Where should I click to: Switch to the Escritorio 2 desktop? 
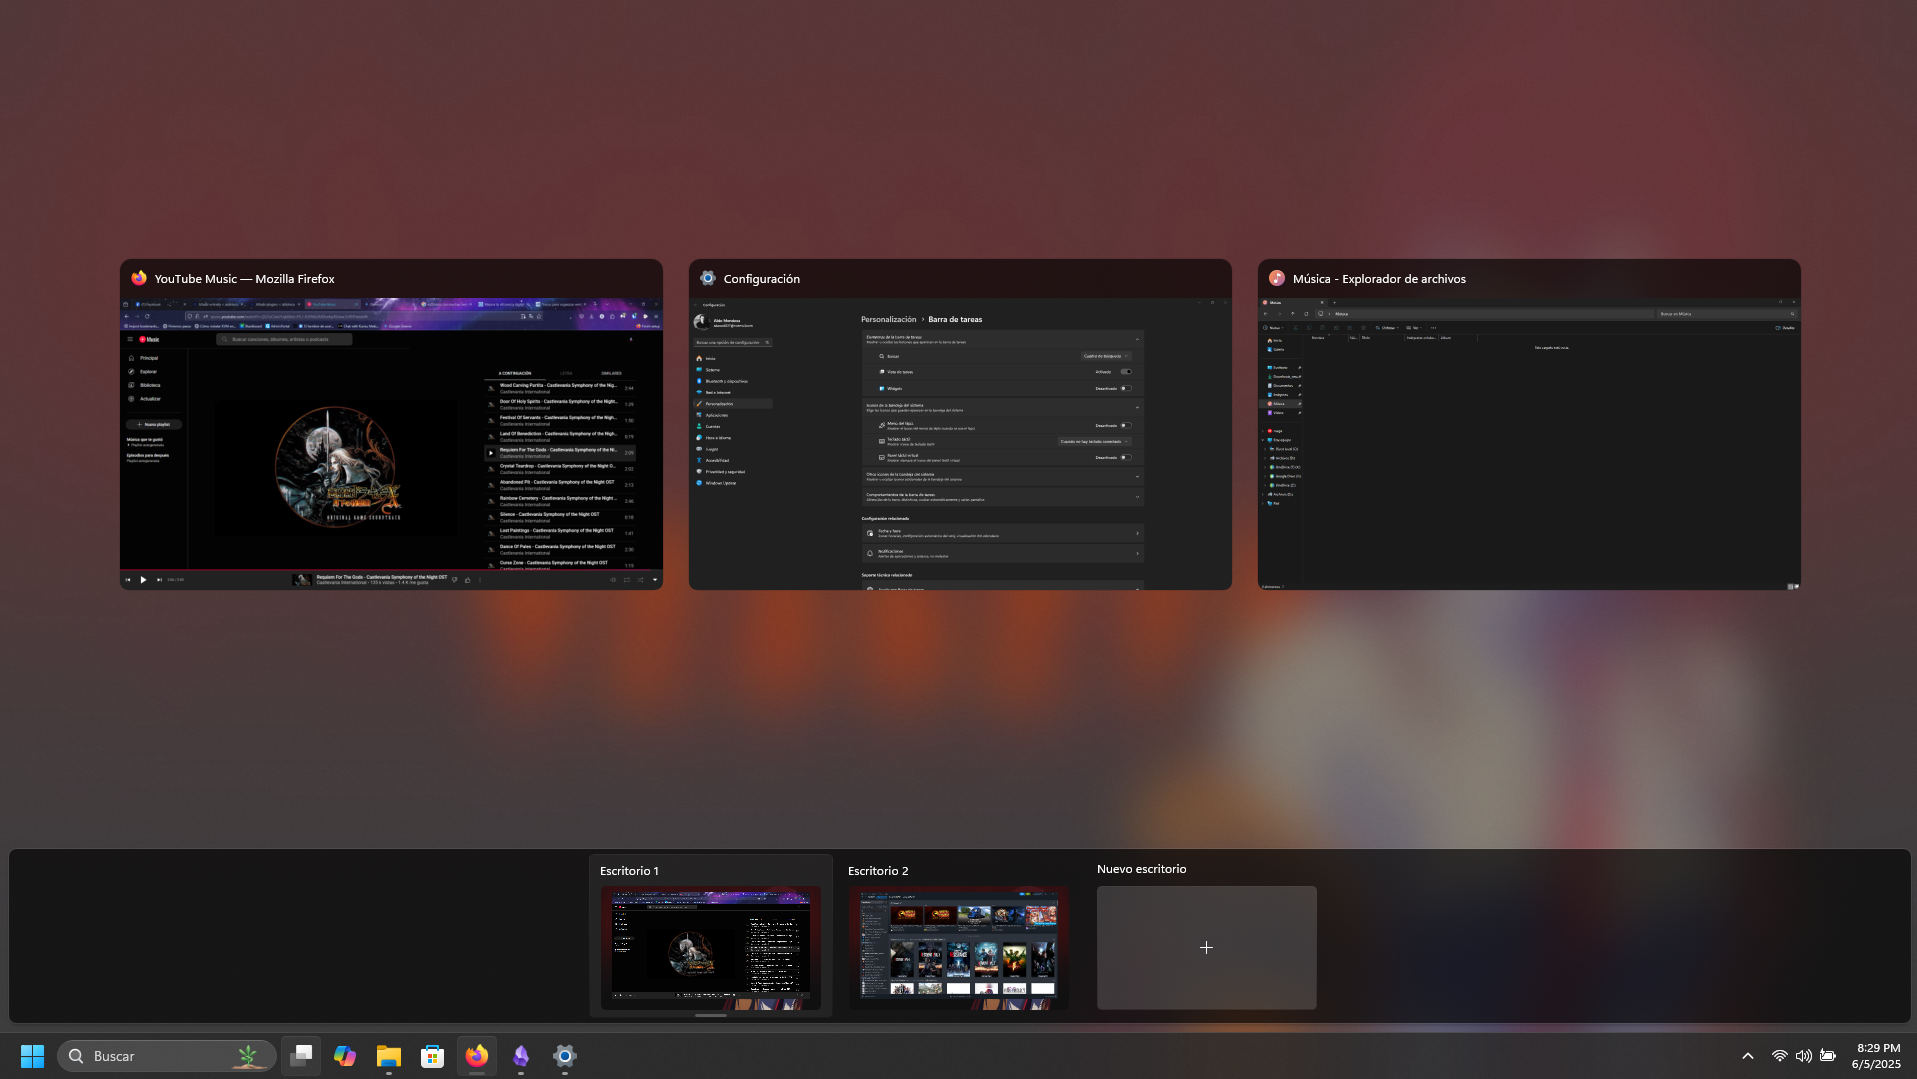tap(958, 946)
